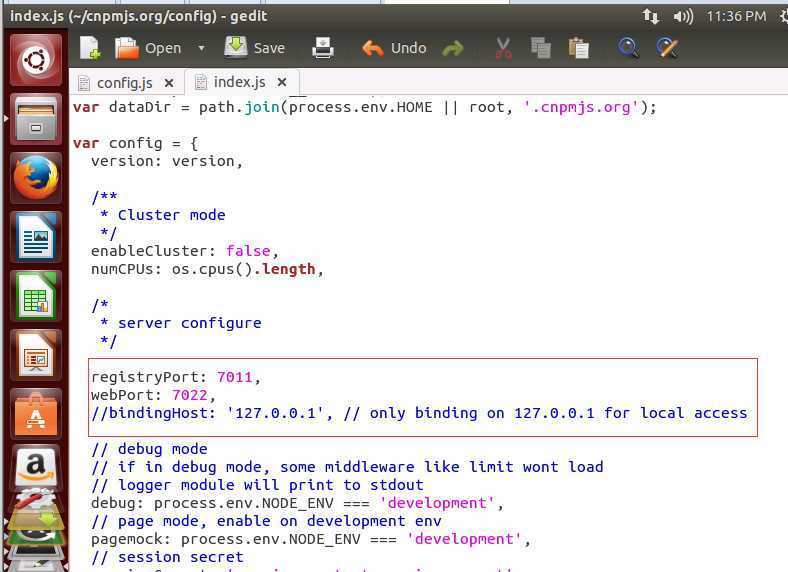The height and width of the screenshot is (572, 788).
Task: Save the current file
Action: click(x=255, y=48)
